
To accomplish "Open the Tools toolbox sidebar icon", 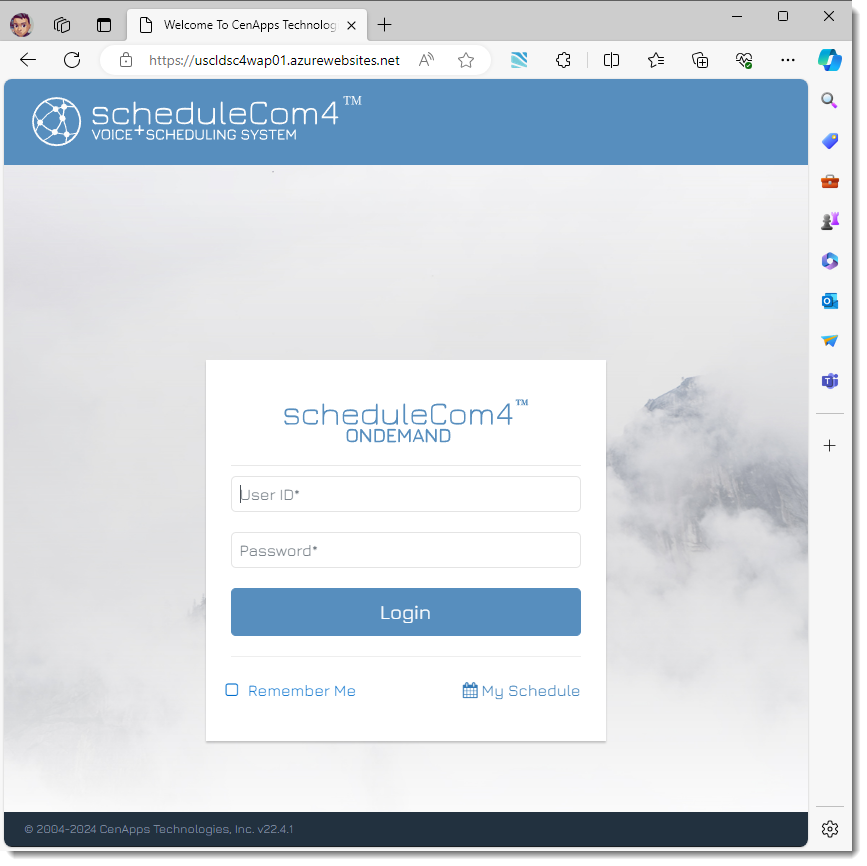I will tap(830, 181).
